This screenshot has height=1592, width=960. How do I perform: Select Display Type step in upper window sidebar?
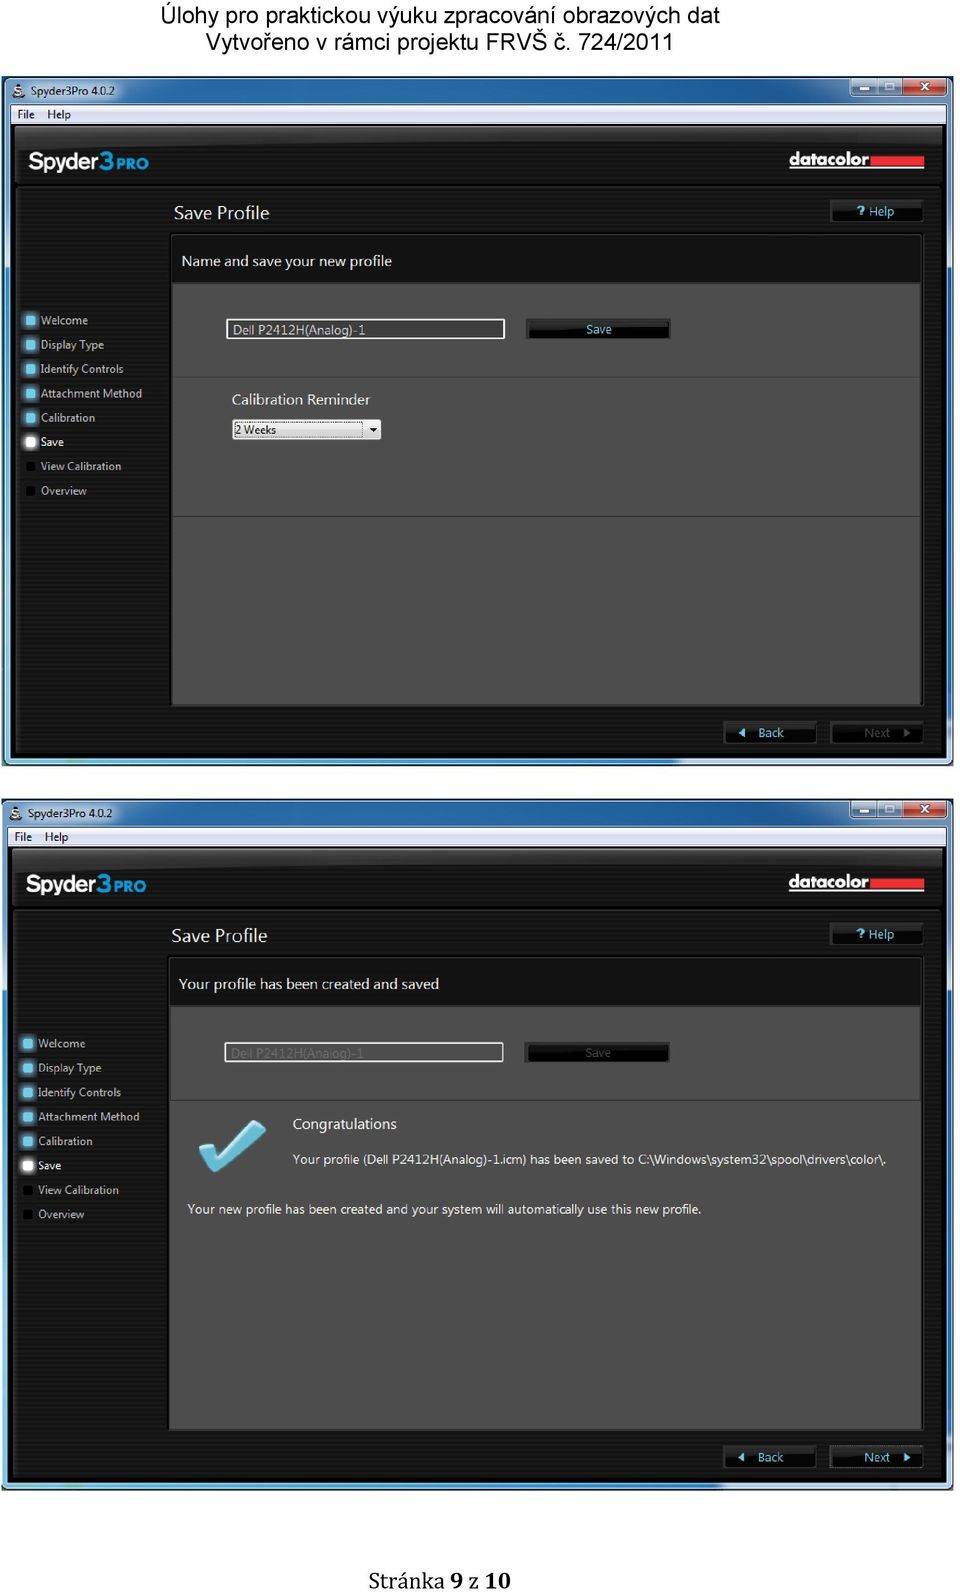[65, 344]
